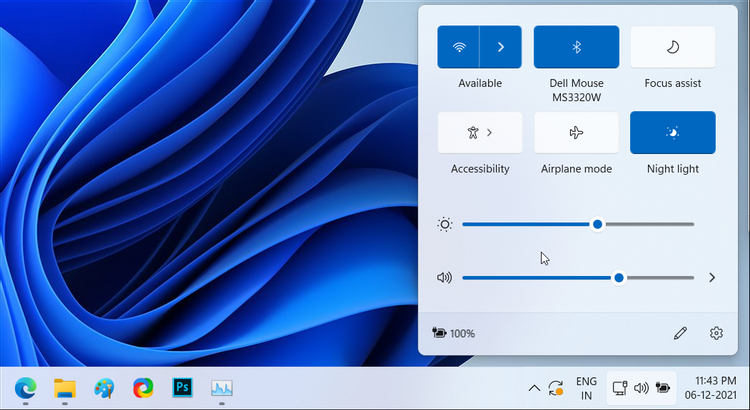This screenshot has height=410, width=750.
Task: Turn on Airplane mode
Action: [x=576, y=132]
